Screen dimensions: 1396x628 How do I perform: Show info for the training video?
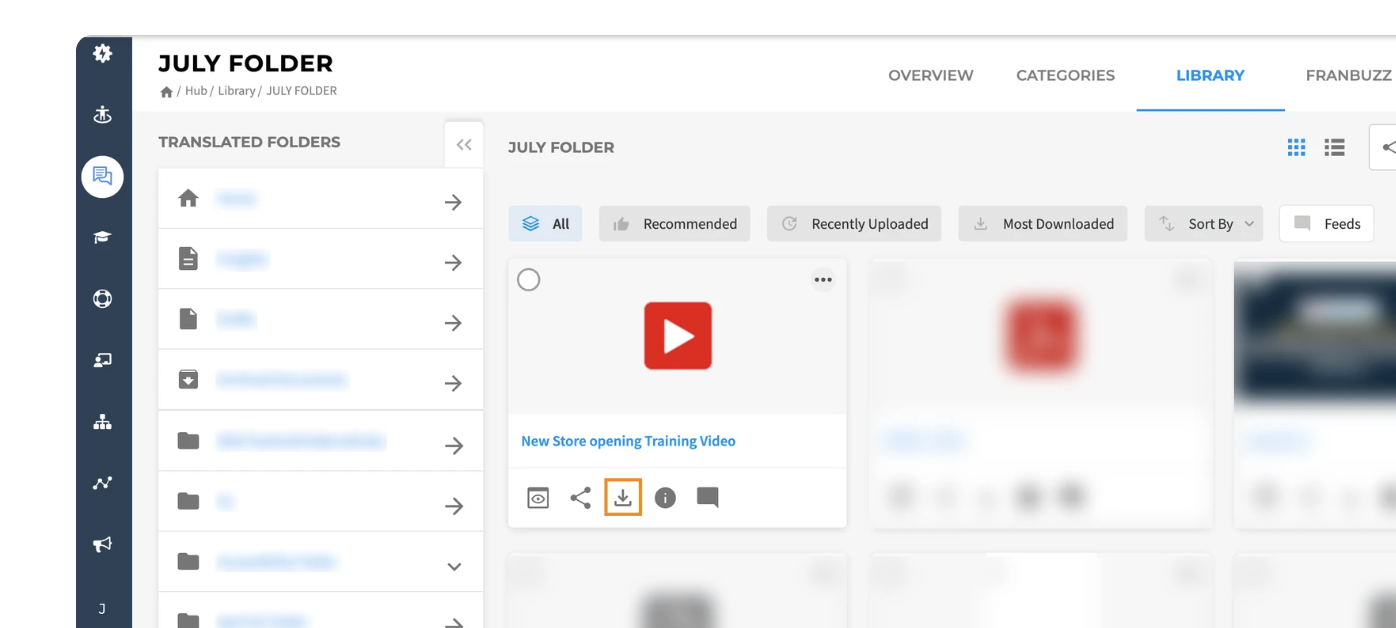click(x=665, y=497)
